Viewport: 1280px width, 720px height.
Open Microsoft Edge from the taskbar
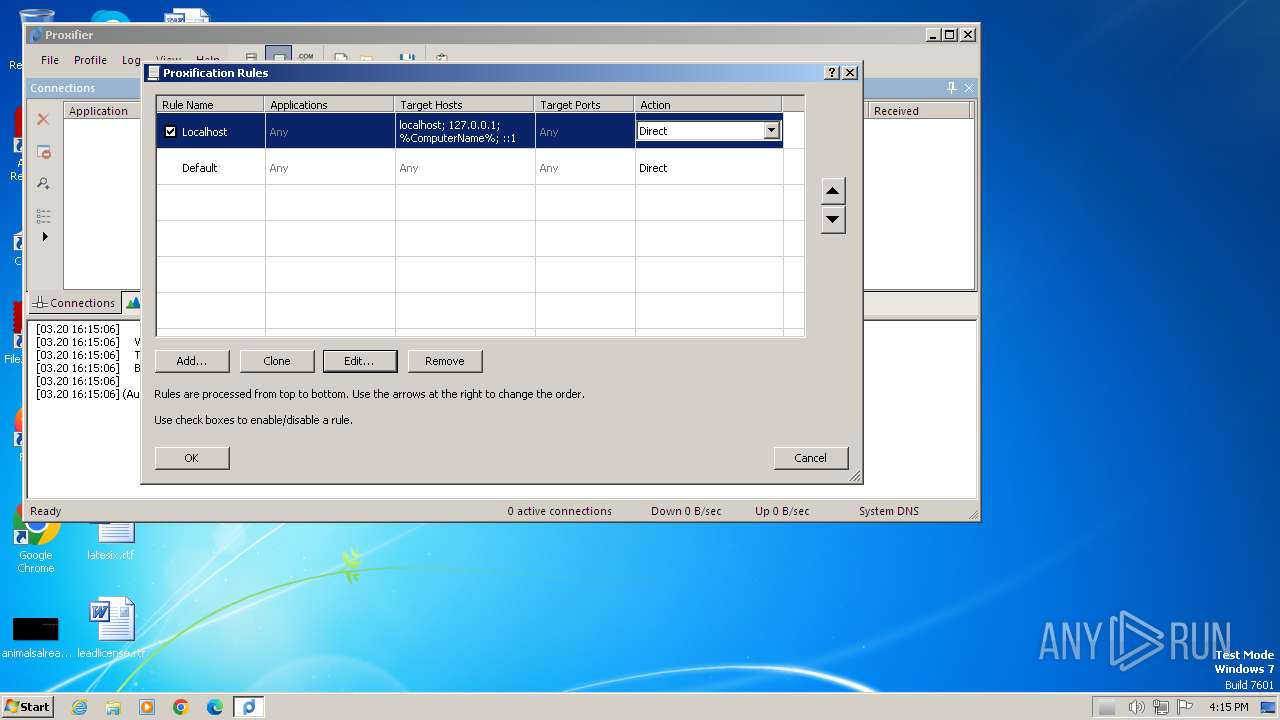215,707
